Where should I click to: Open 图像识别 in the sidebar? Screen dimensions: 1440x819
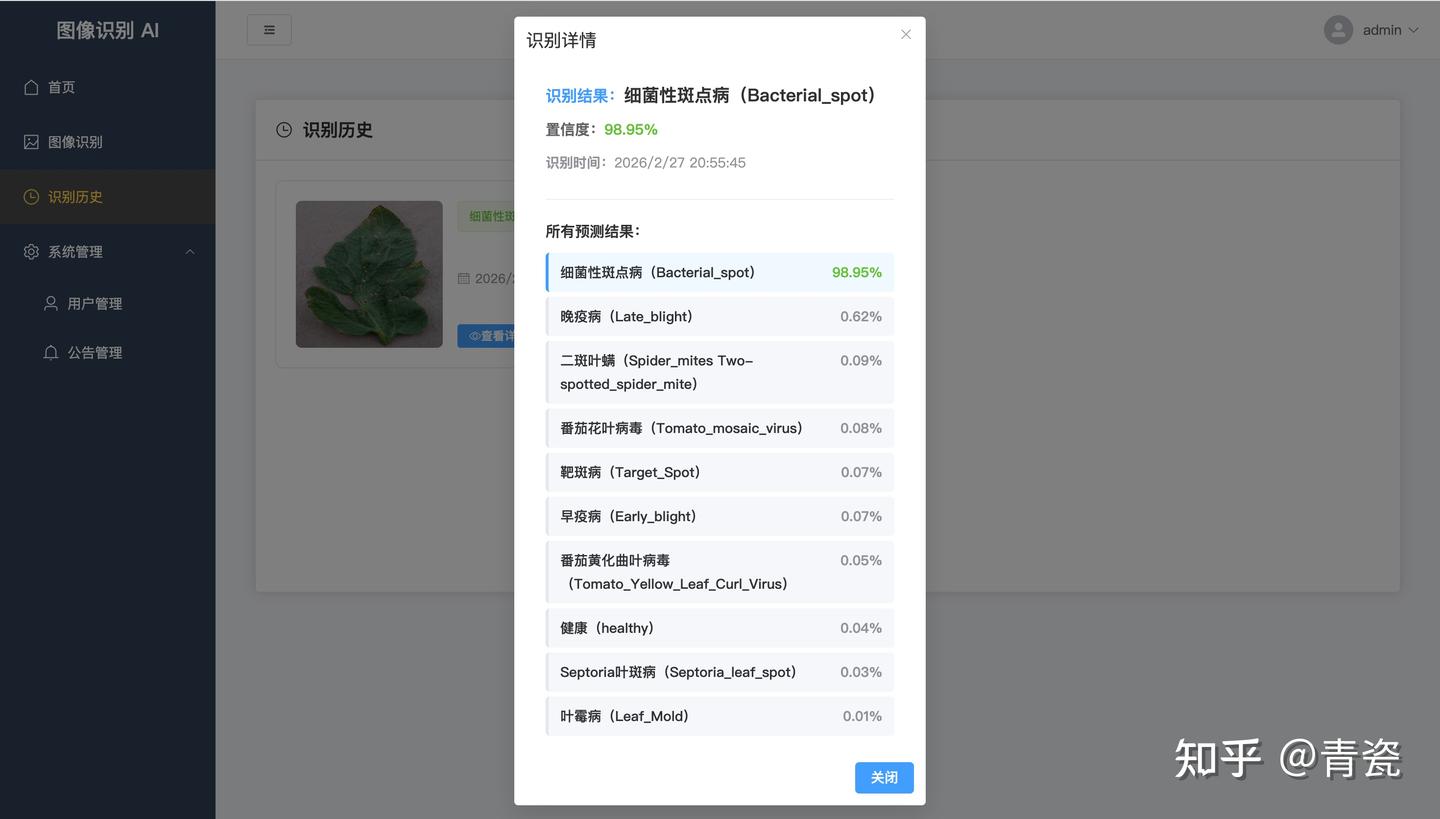pos(108,142)
